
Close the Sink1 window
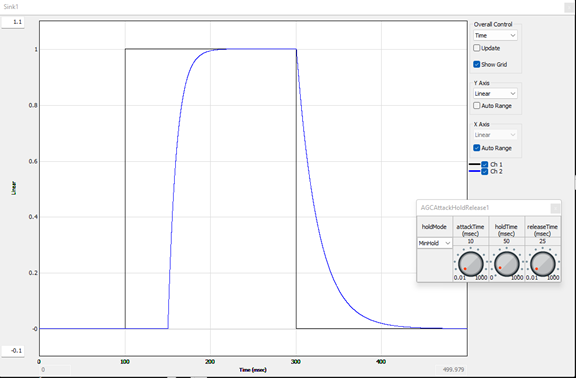[x=569, y=7]
